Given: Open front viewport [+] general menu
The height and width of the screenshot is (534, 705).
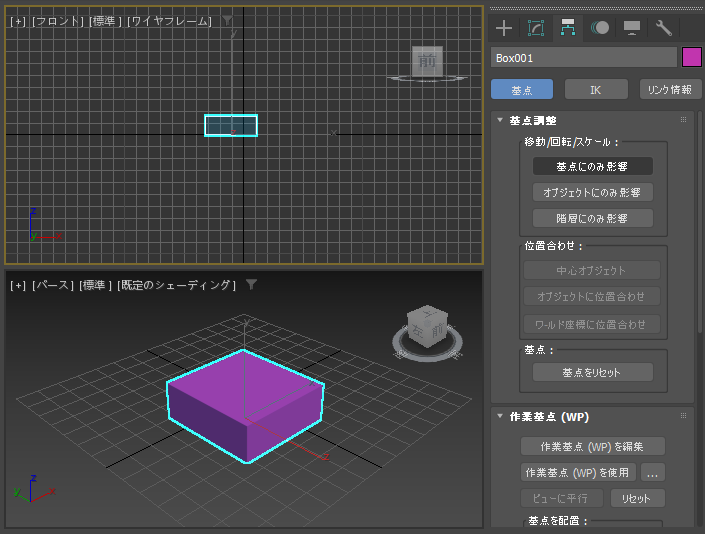Looking at the screenshot, I should pyautogui.click(x=18, y=21).
